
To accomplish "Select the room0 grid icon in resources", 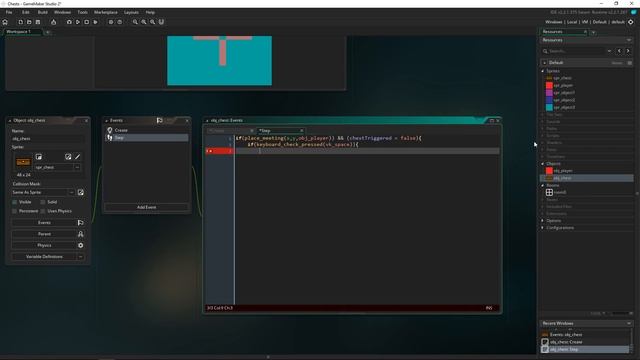I will click(549, 192).
